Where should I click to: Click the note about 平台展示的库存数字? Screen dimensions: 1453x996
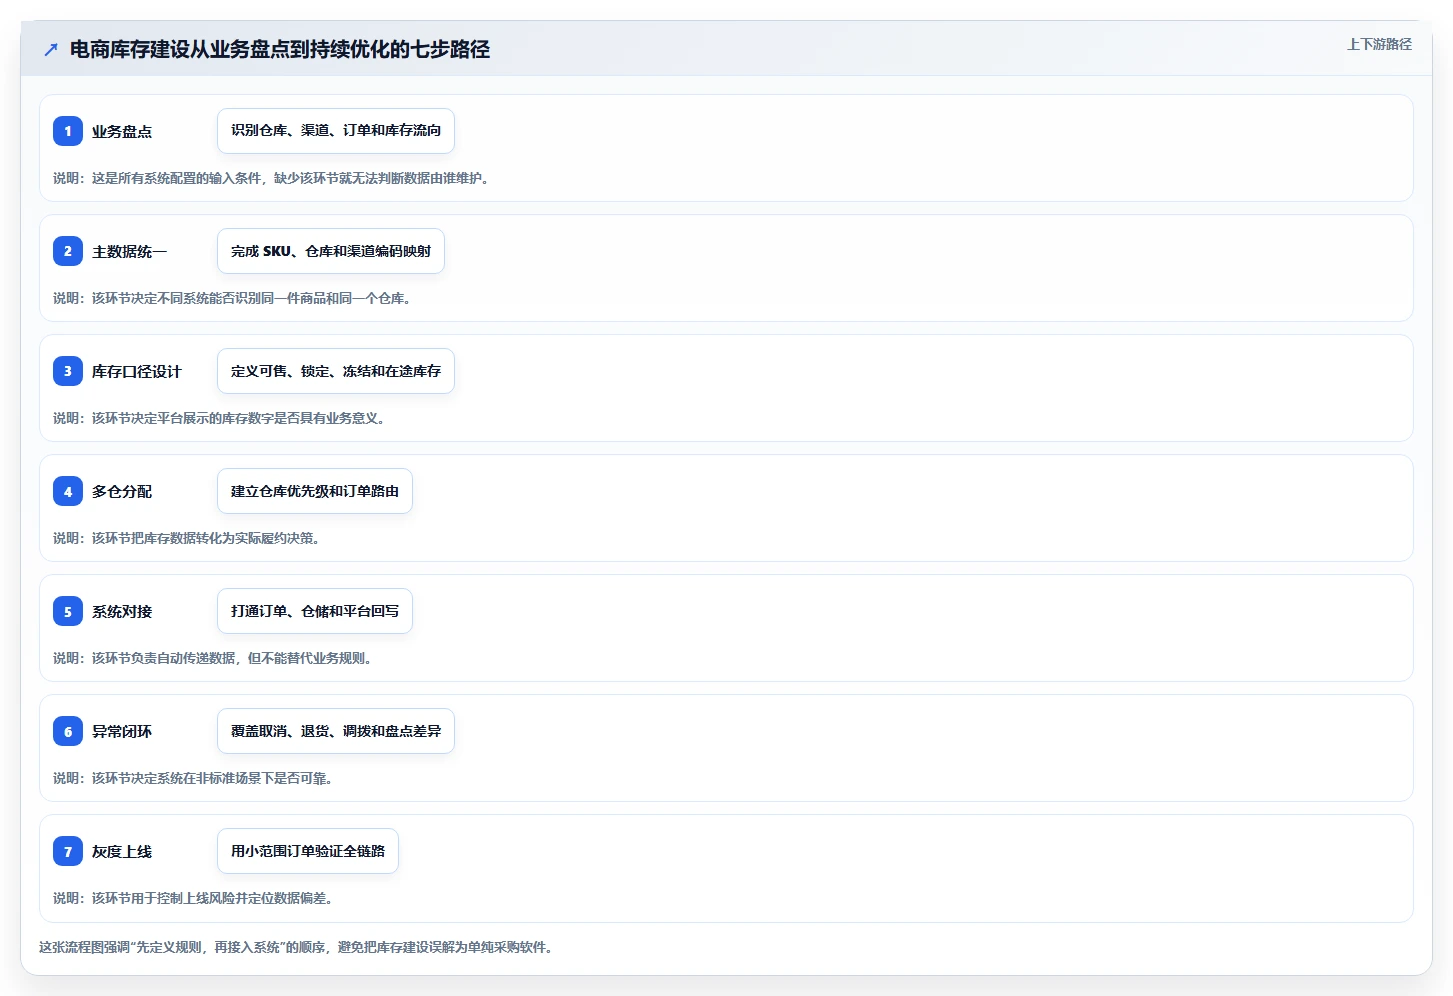219,418
